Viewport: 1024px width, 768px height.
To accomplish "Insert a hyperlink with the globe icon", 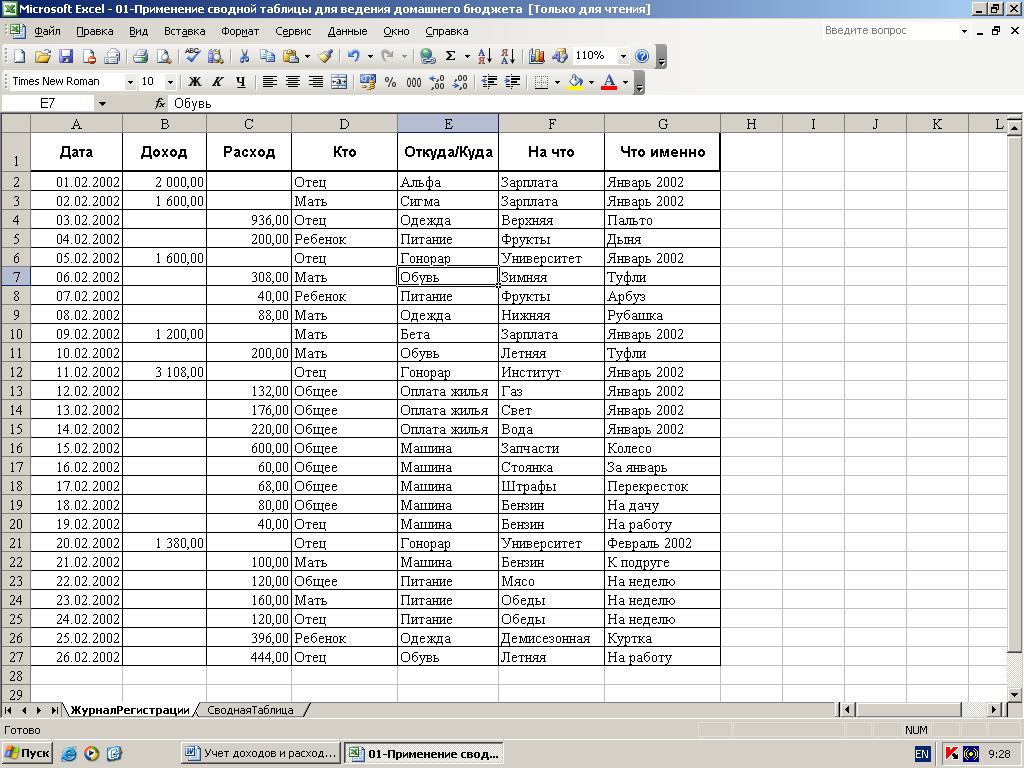I will [428, 56].
